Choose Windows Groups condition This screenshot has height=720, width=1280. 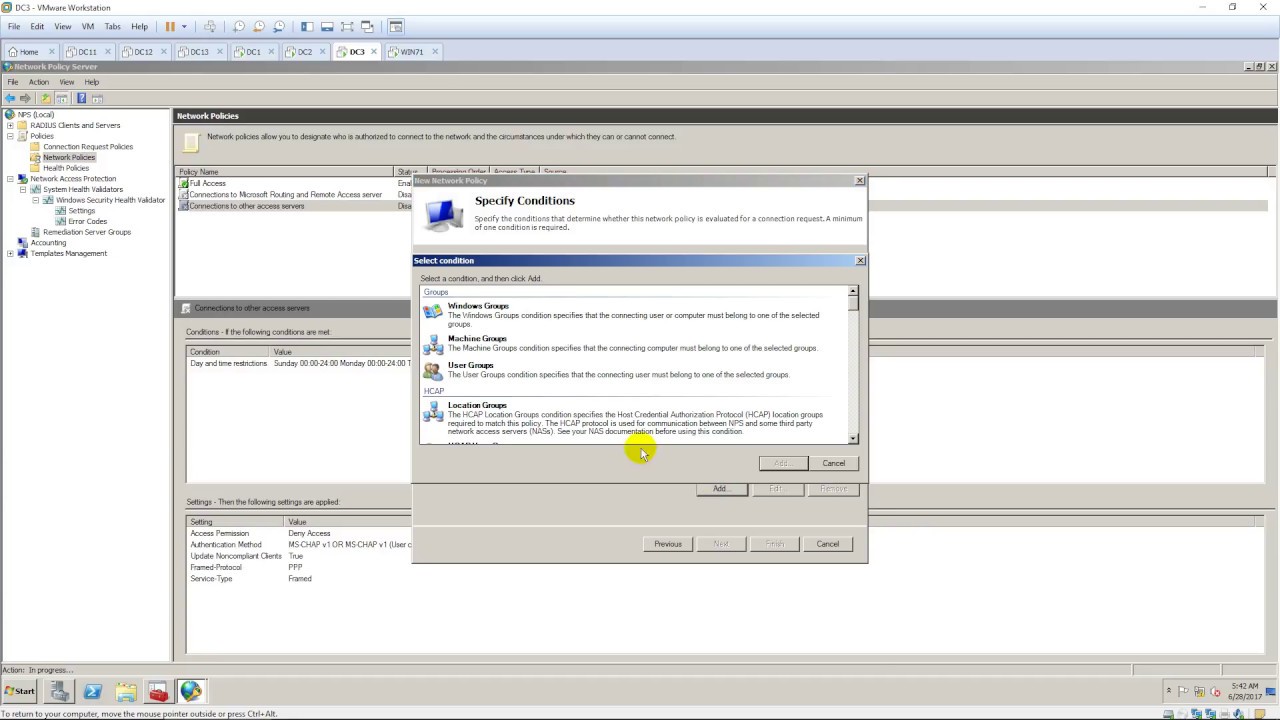tap(635, 315)
